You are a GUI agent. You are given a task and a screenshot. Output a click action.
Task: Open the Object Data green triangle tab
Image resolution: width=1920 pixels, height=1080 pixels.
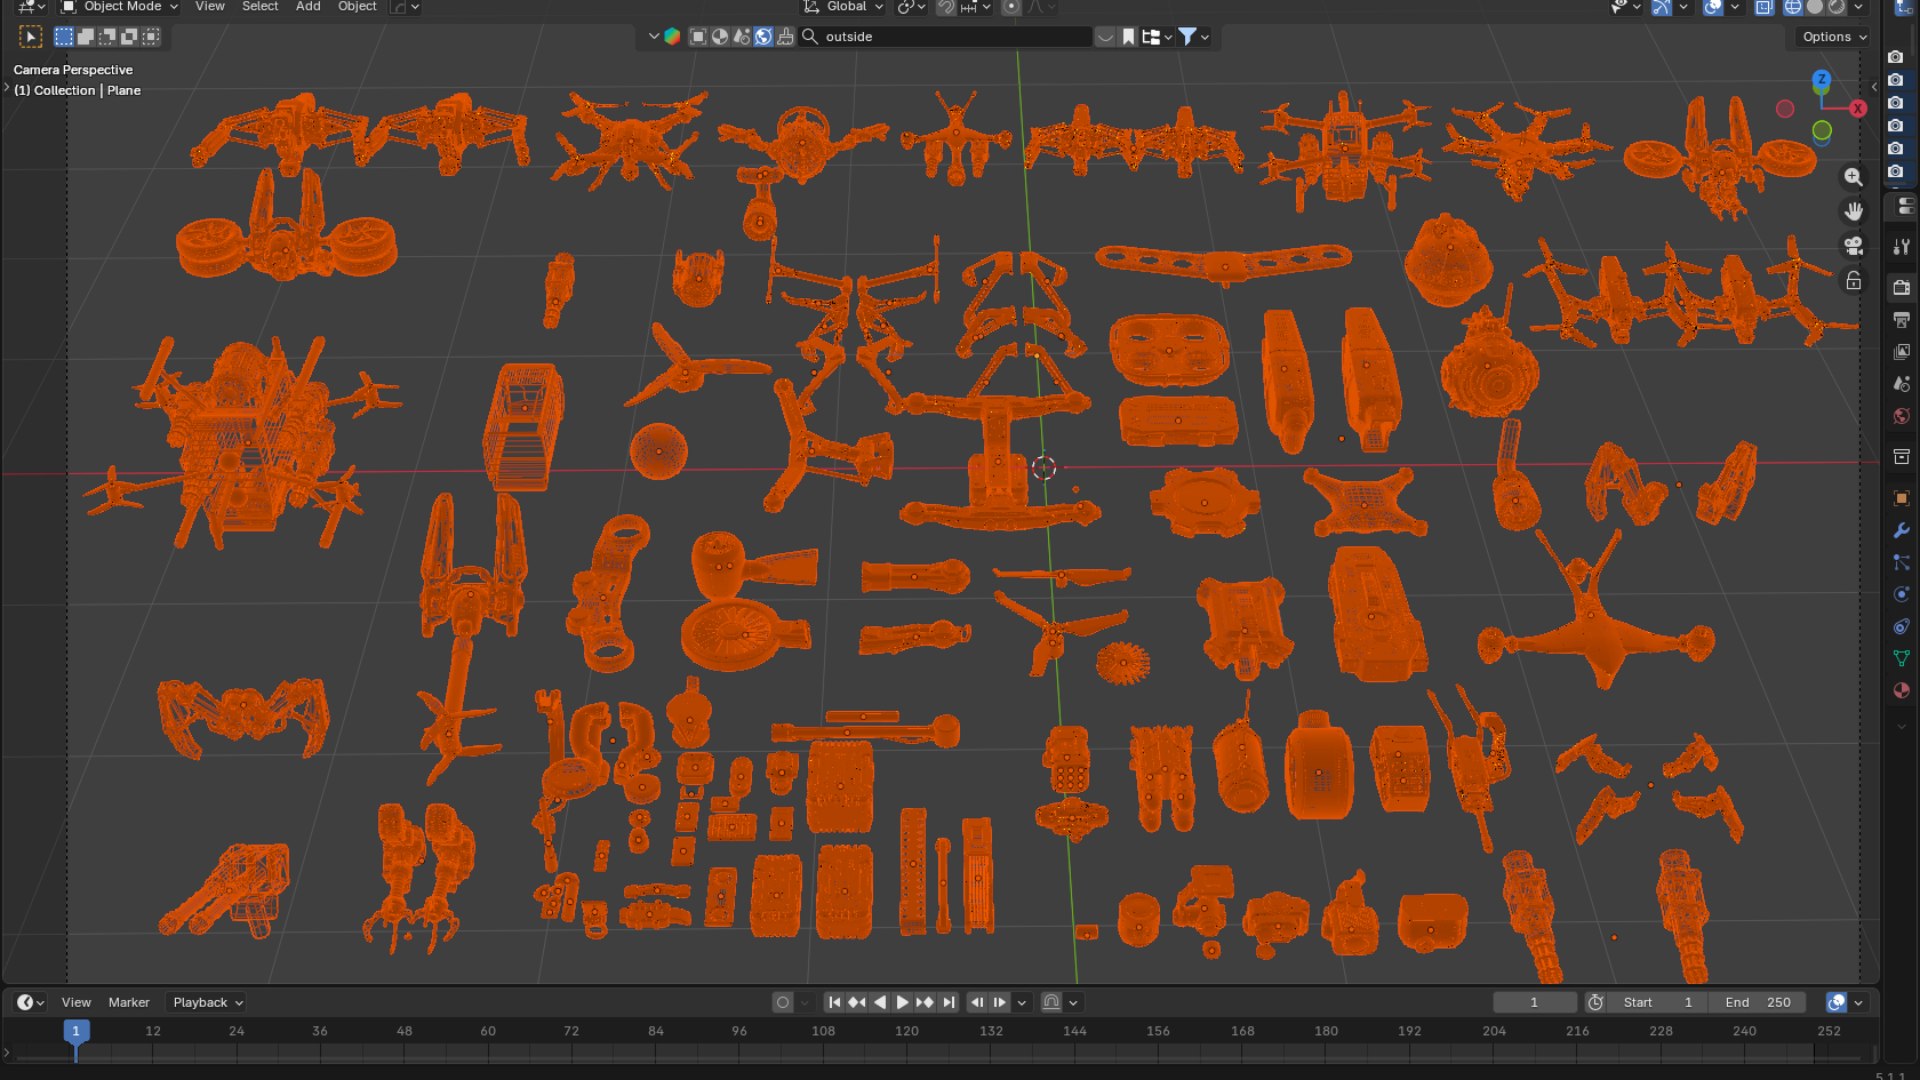click(1901, 658)
